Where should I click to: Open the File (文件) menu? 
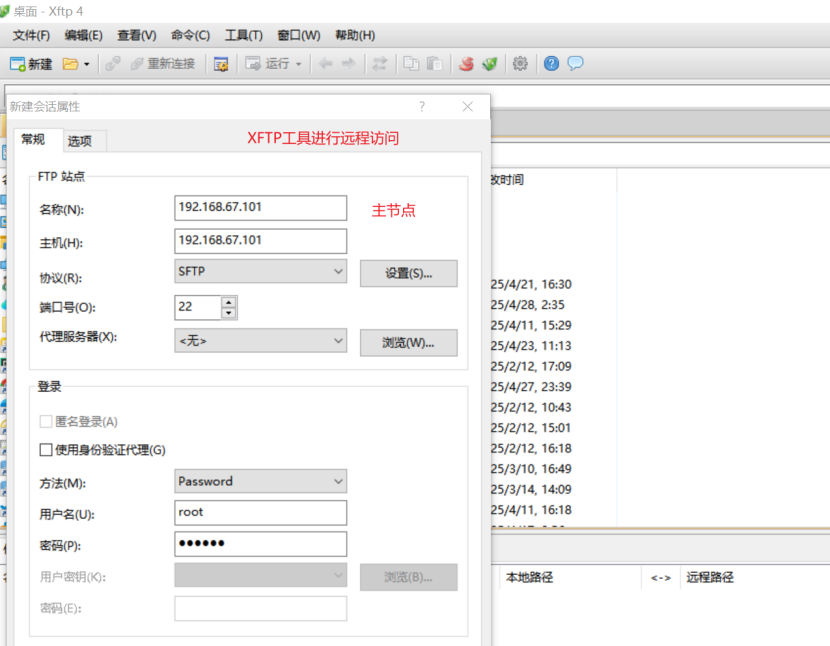tap(31, 35)
